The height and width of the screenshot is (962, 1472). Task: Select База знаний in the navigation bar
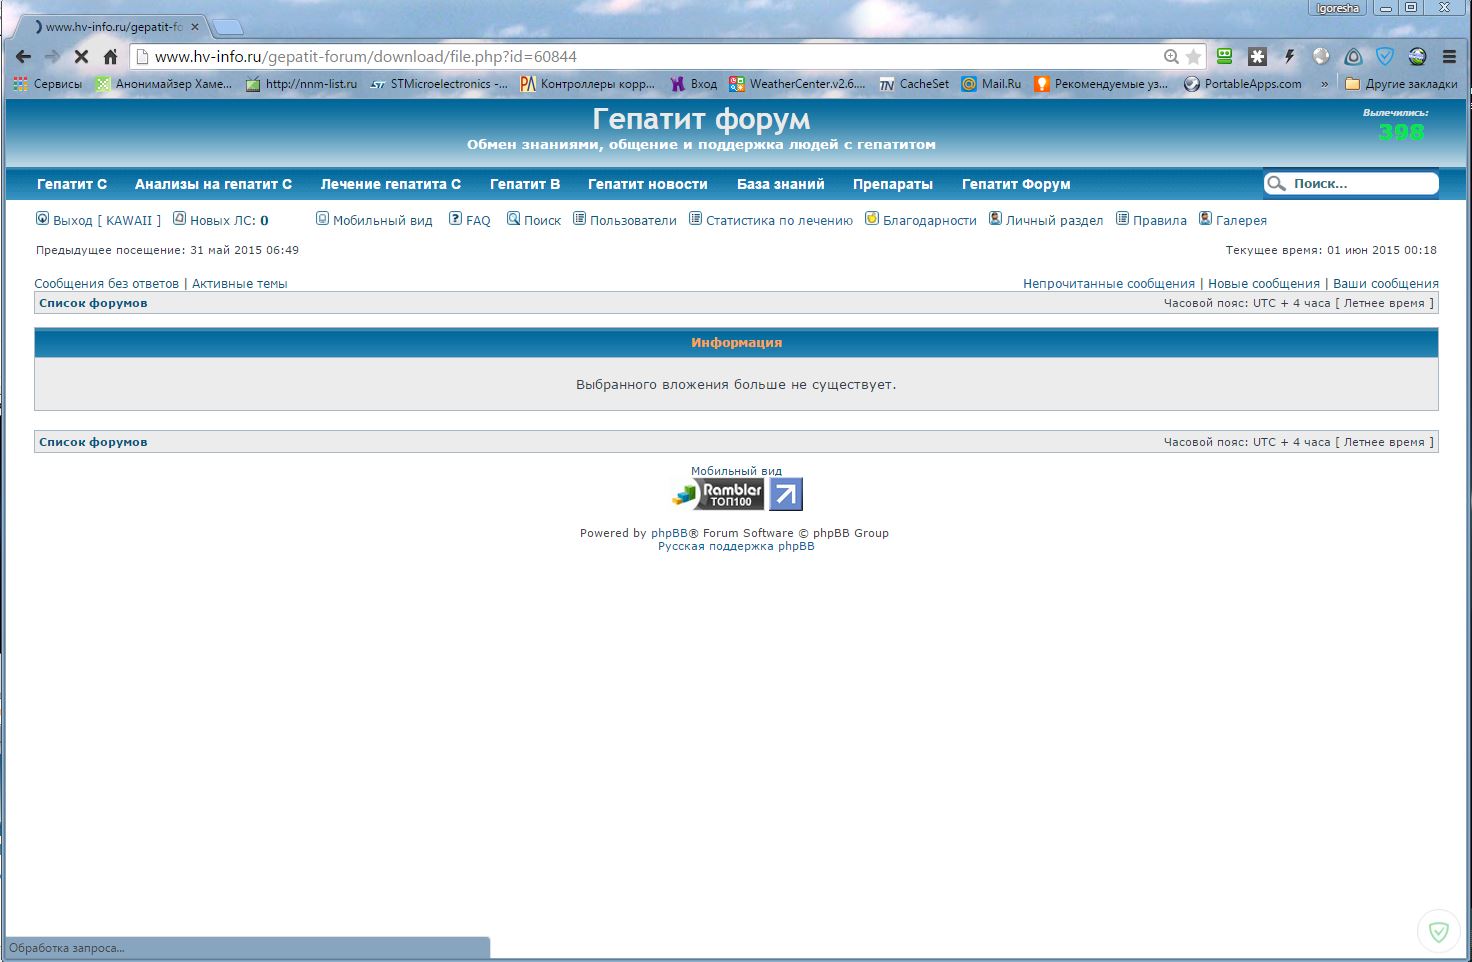(x=780, y=184)
